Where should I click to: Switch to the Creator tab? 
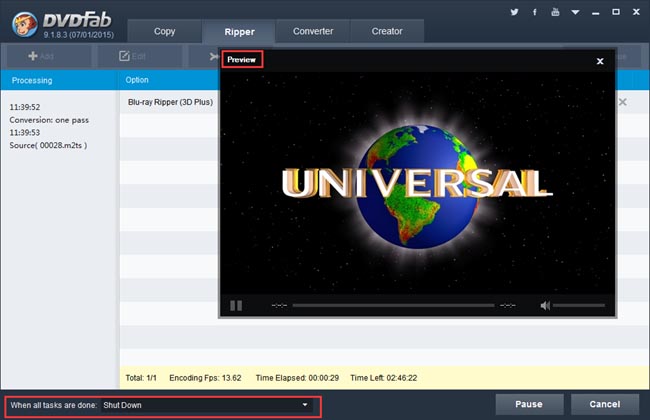[387, 31]
